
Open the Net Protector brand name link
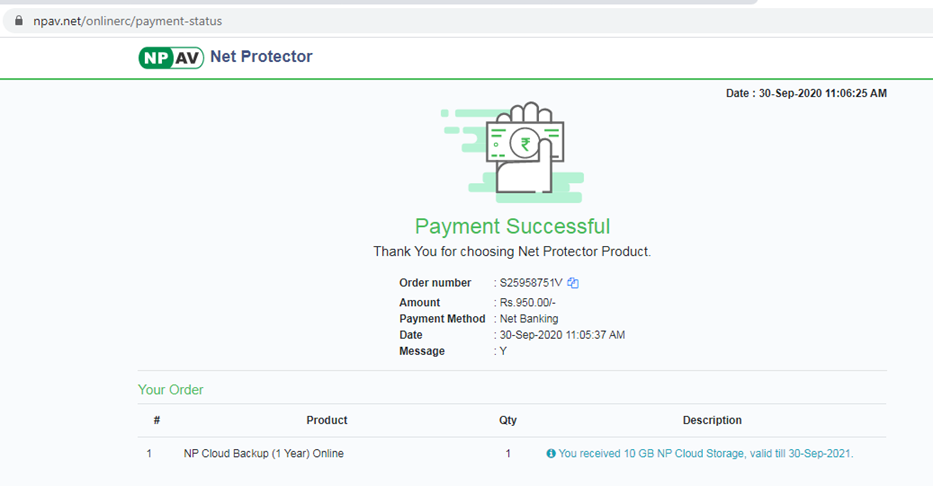(x=261, y=57)
